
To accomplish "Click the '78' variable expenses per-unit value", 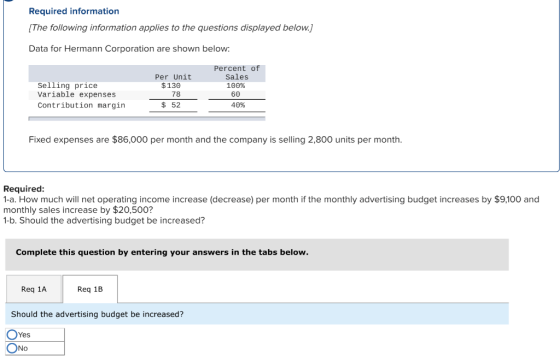I will click(x=176, y=94).
